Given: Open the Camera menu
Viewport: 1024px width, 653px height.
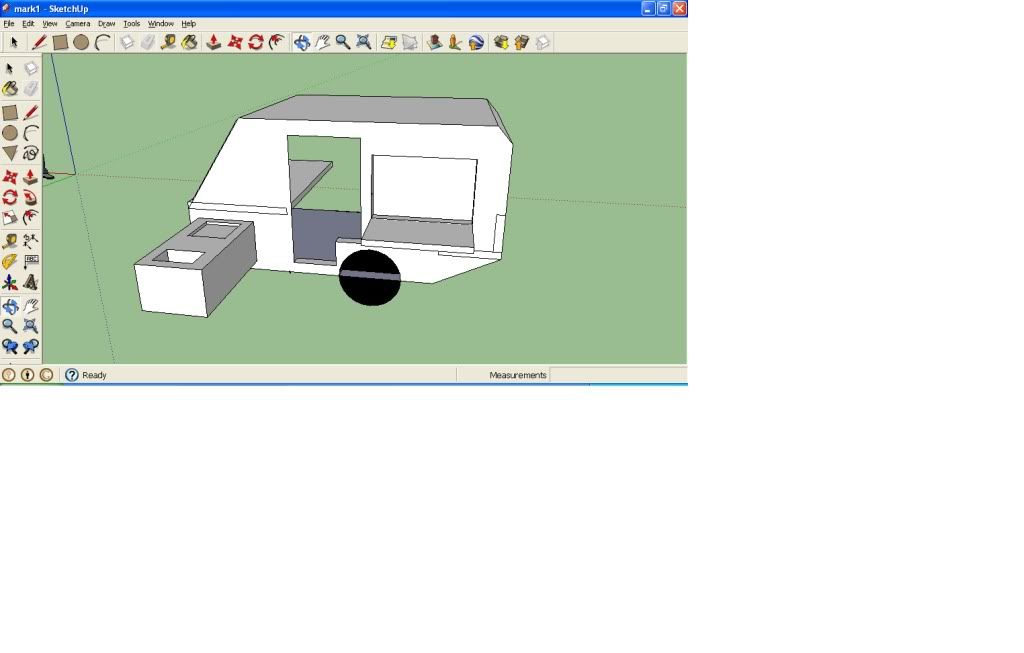Looking at the screenshot, I should 78,24.
